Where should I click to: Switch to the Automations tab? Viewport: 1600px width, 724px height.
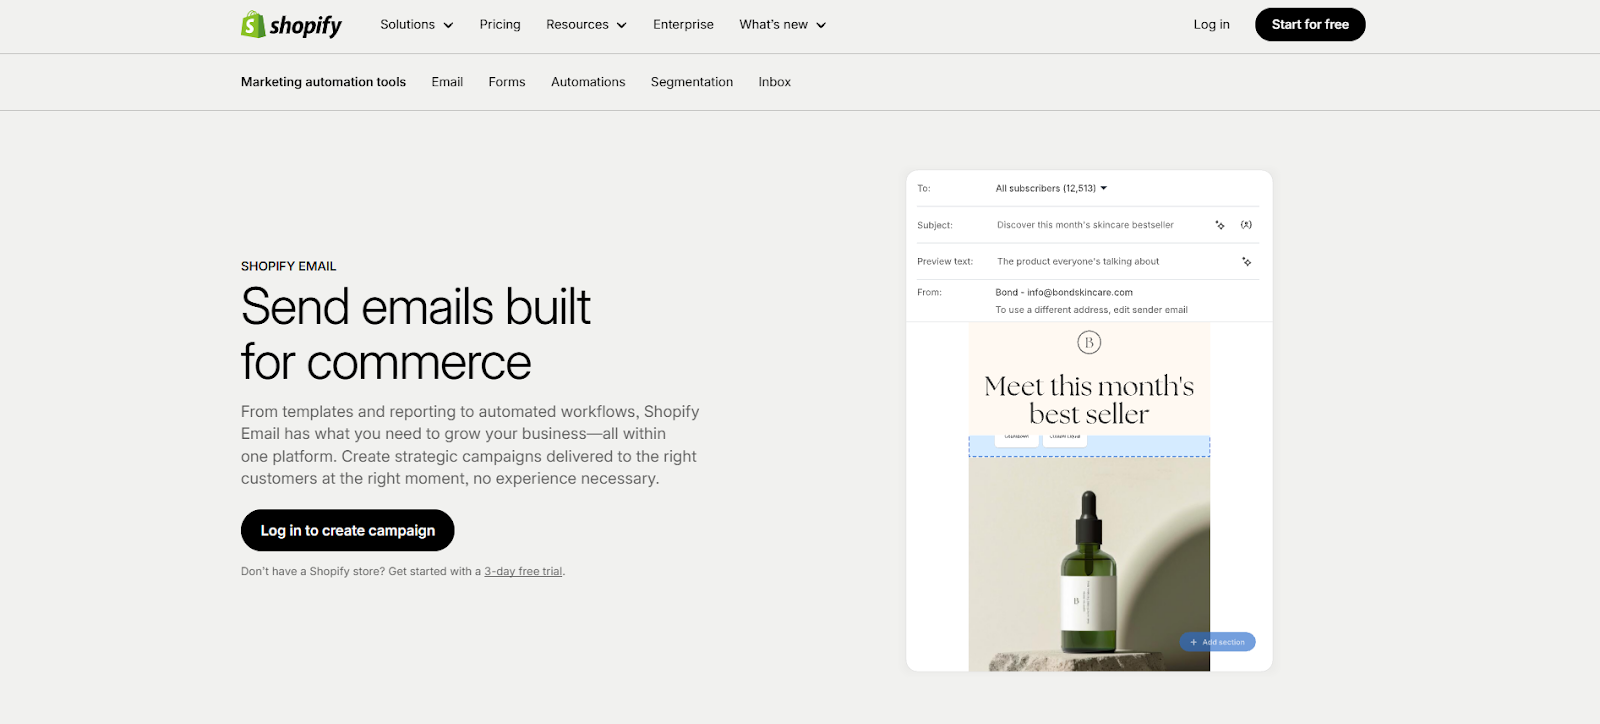[x=588, y=82]
